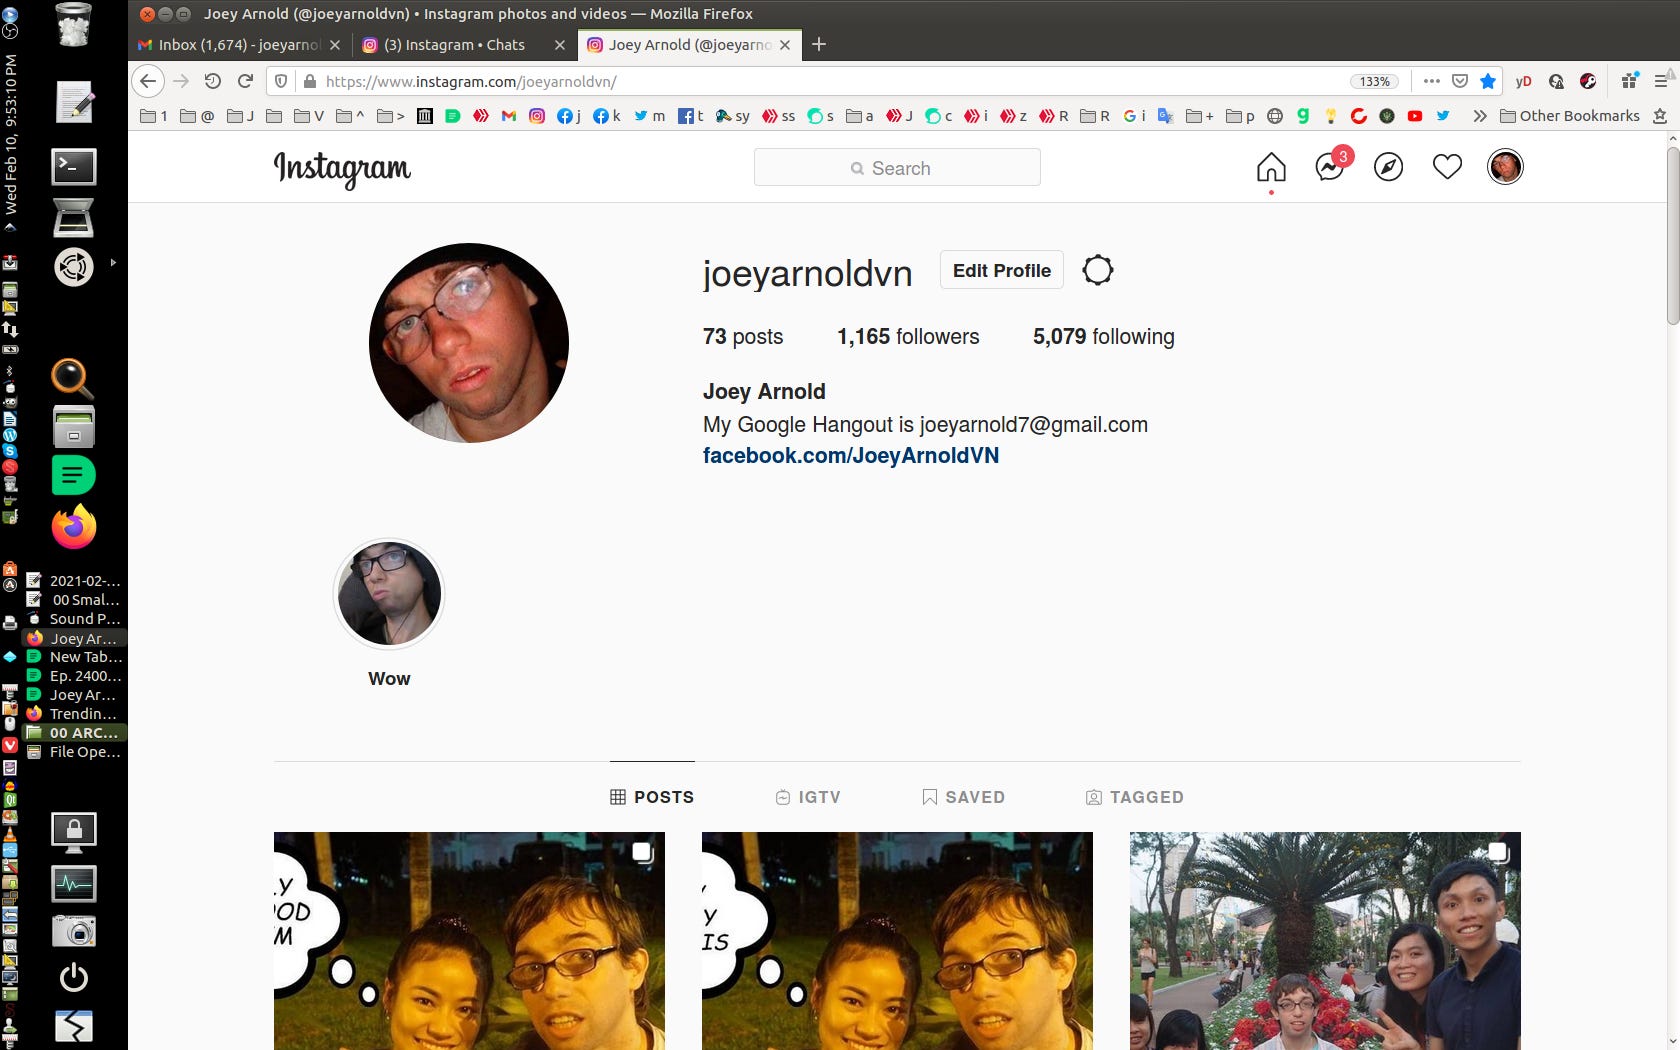Open the first post thumbnail

pos(469,941)
